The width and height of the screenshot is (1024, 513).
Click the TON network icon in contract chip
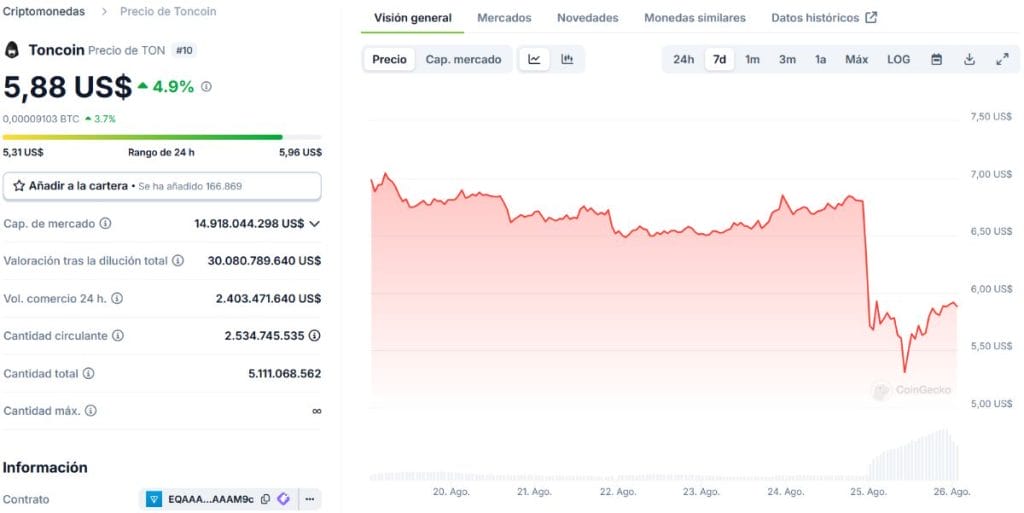point(154,499)
